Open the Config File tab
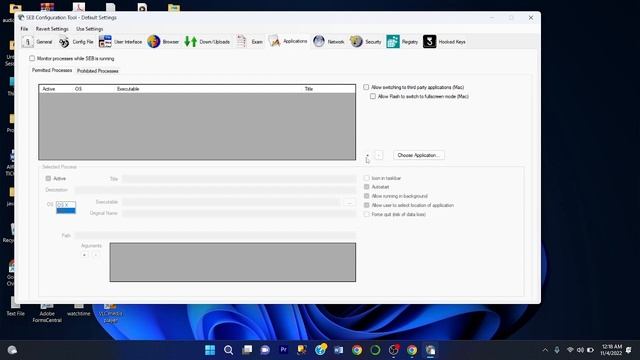Image resolution: width=640 pixels, height=360 pixels. point(76,42)
